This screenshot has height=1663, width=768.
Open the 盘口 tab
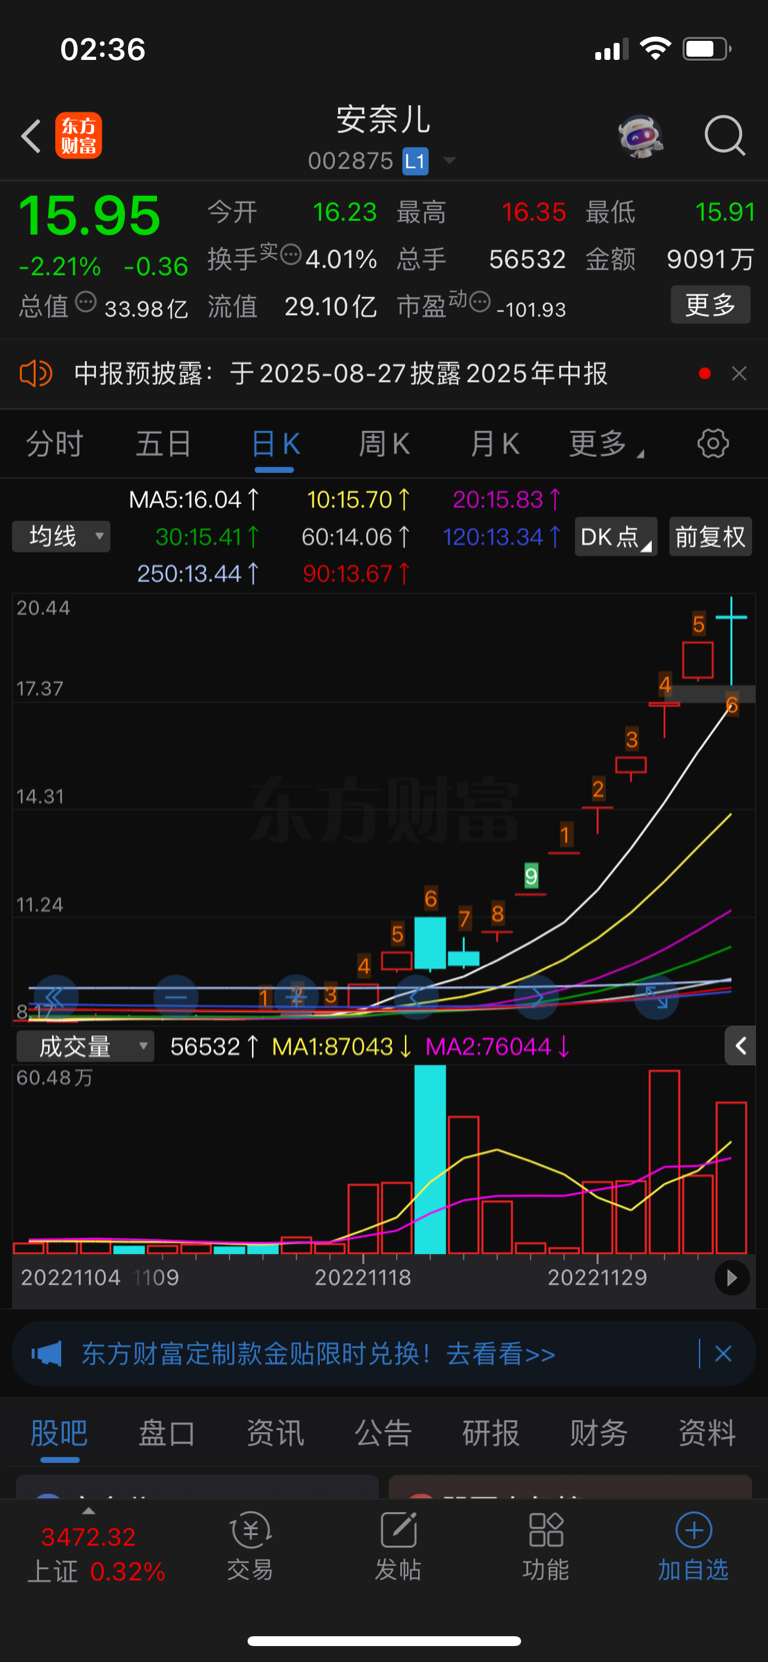[x=166, y=1434]
